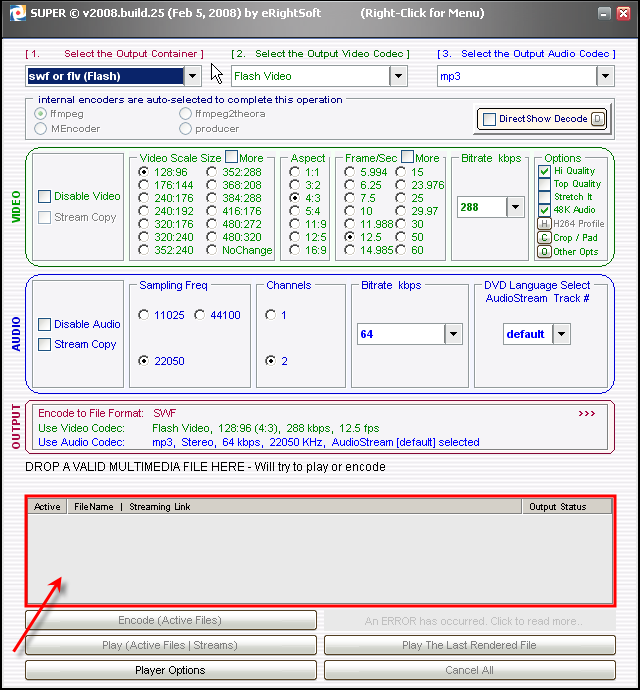
Task: Tick the DirectShow Decode checkbox
Action: coord(489,119)
